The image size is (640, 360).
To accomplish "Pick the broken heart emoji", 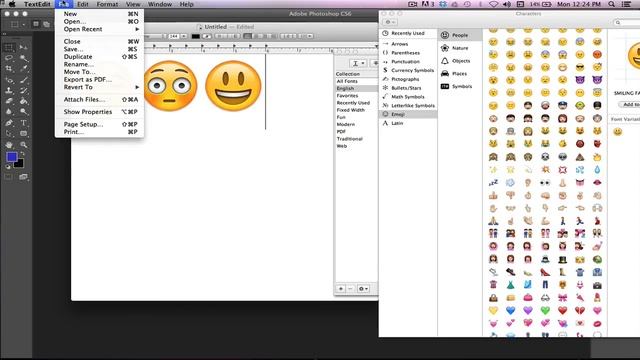I will pyautogui.click(x=580, y=310).
